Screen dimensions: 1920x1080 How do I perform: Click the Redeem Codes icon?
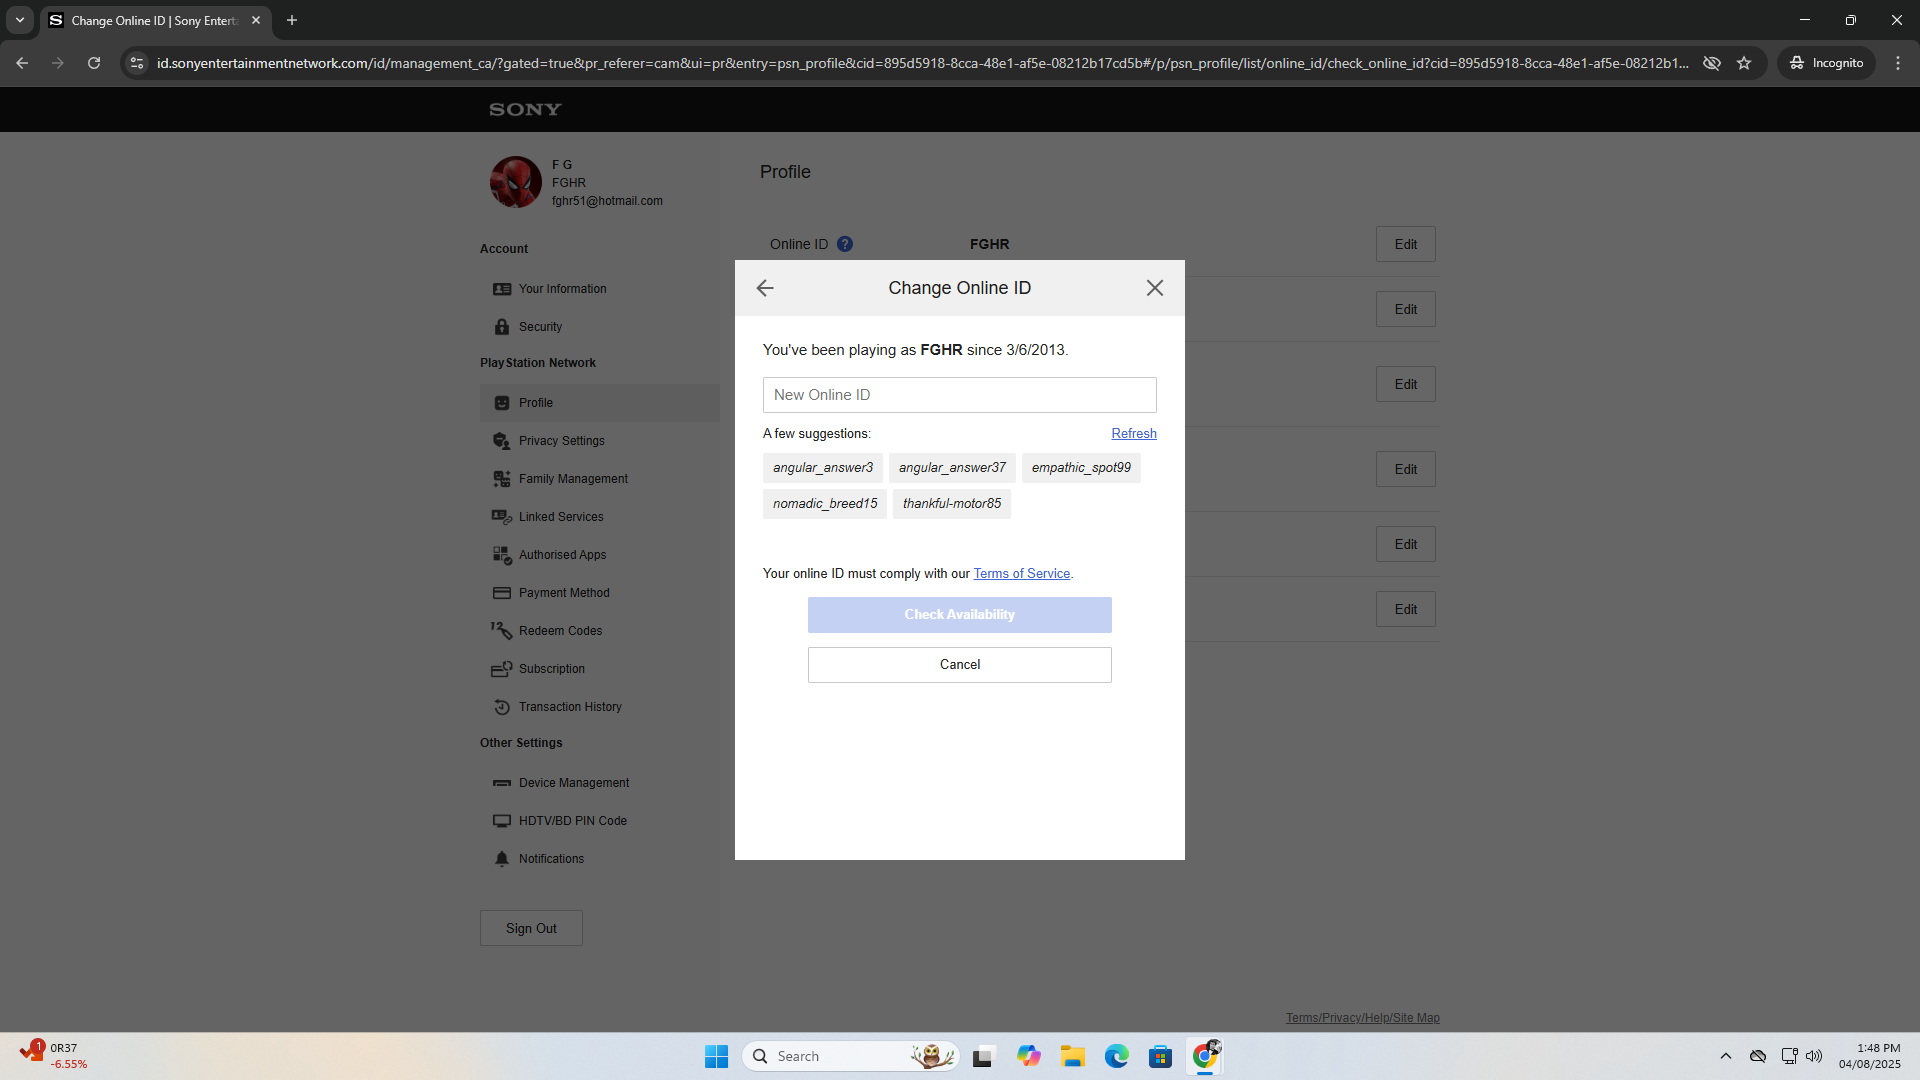click(502, 631)
